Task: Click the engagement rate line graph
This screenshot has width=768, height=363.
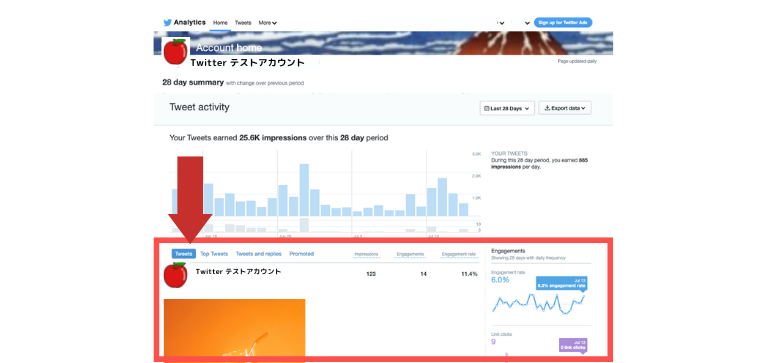Action: click(x=538, y=303)
